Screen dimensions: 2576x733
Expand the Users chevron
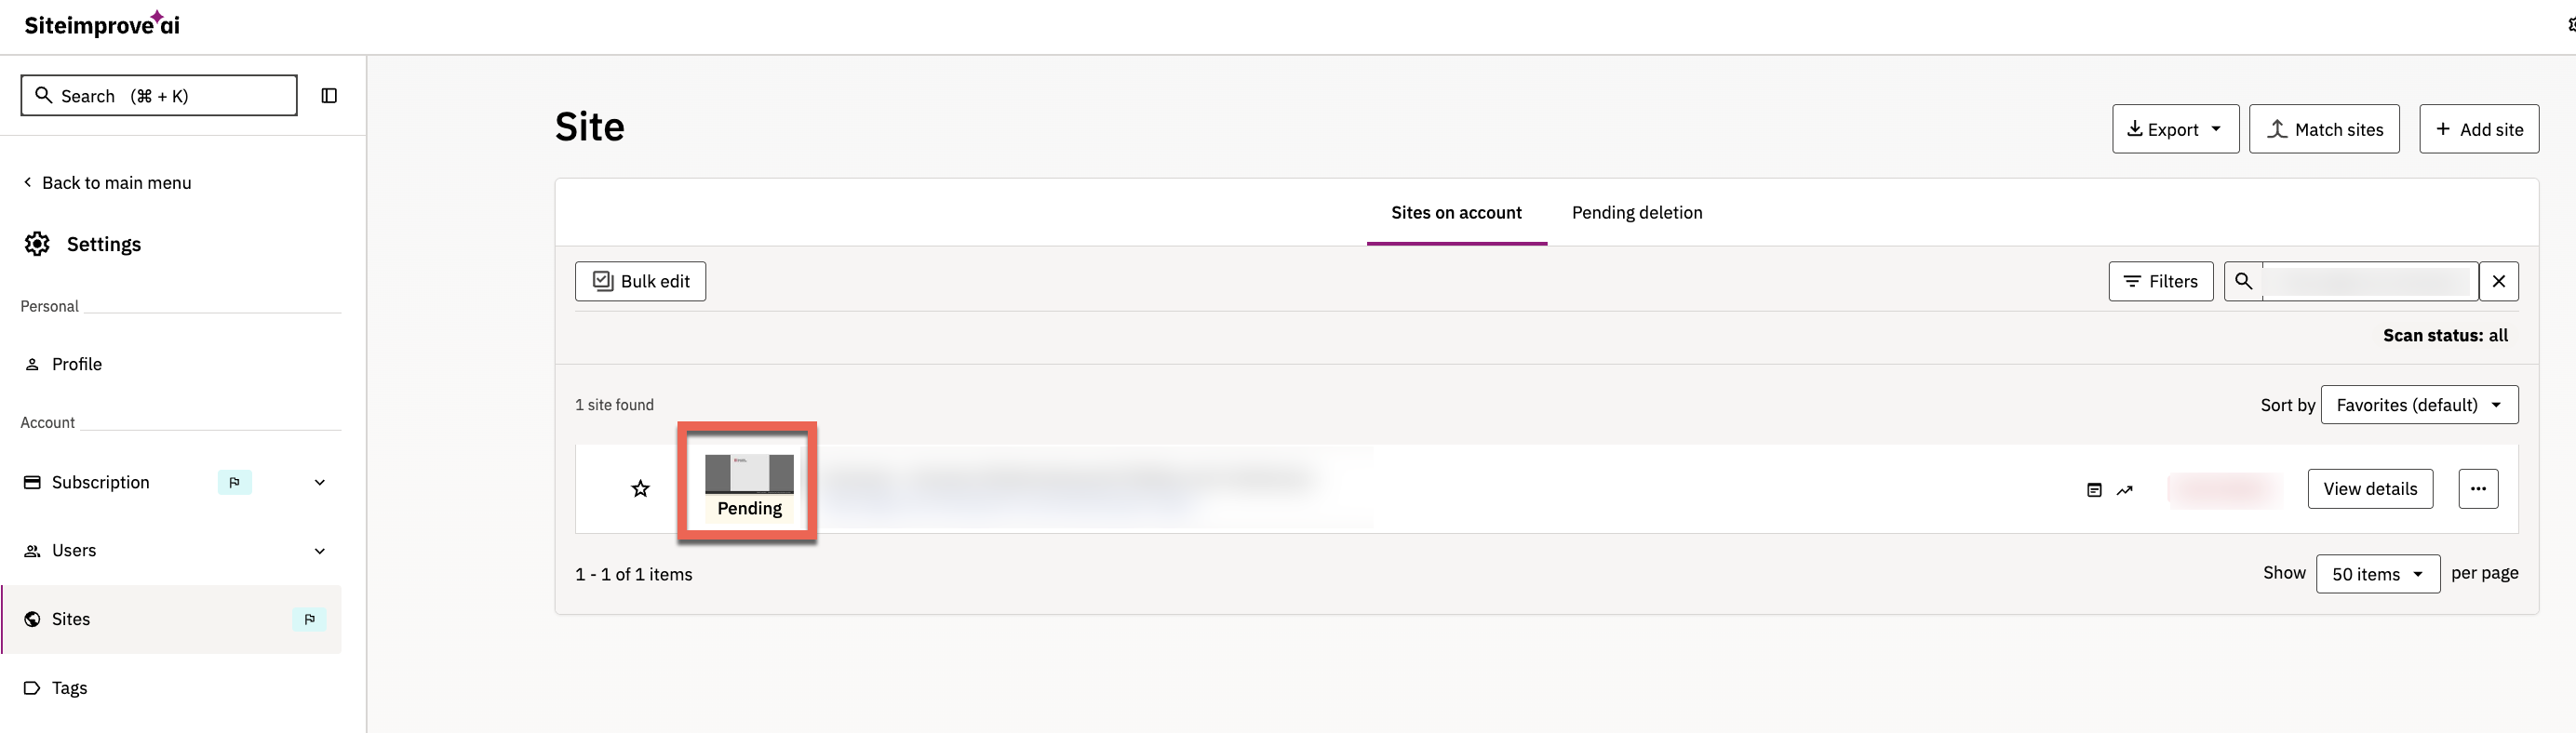click(320, 551)
